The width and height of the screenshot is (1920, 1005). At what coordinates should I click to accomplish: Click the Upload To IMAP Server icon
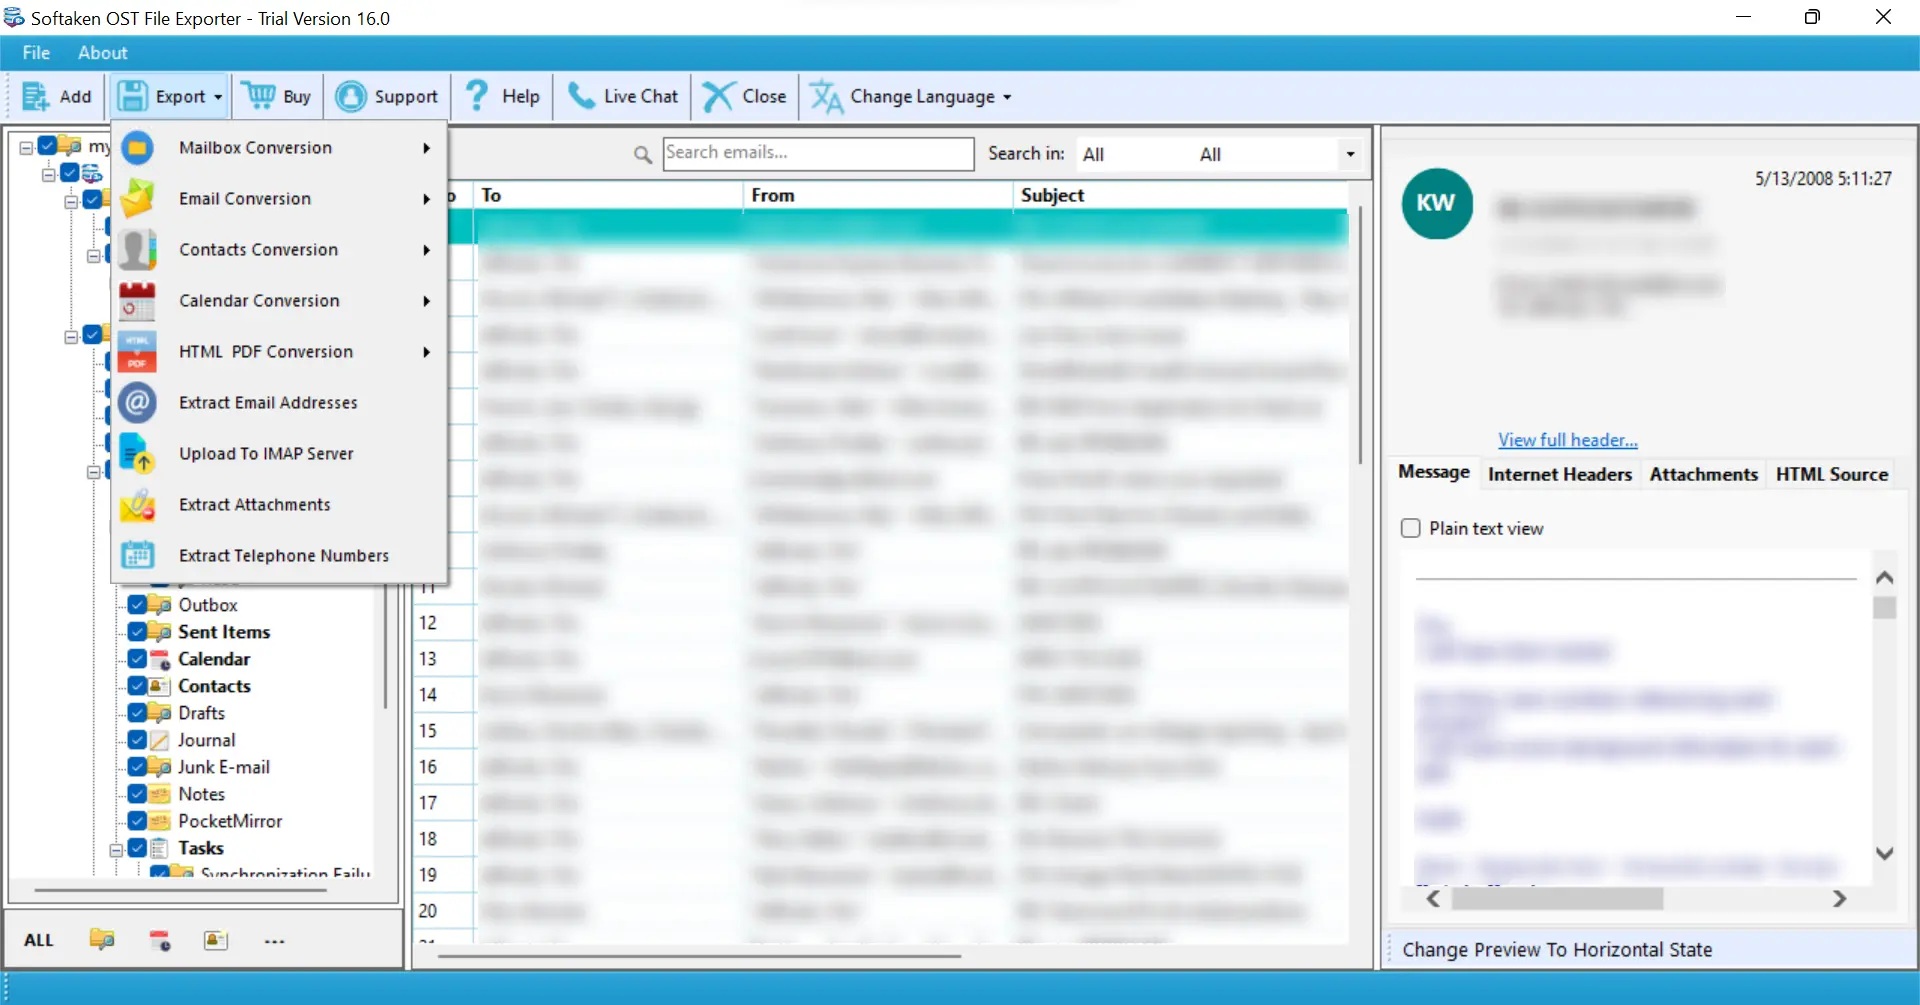(136, 454)
